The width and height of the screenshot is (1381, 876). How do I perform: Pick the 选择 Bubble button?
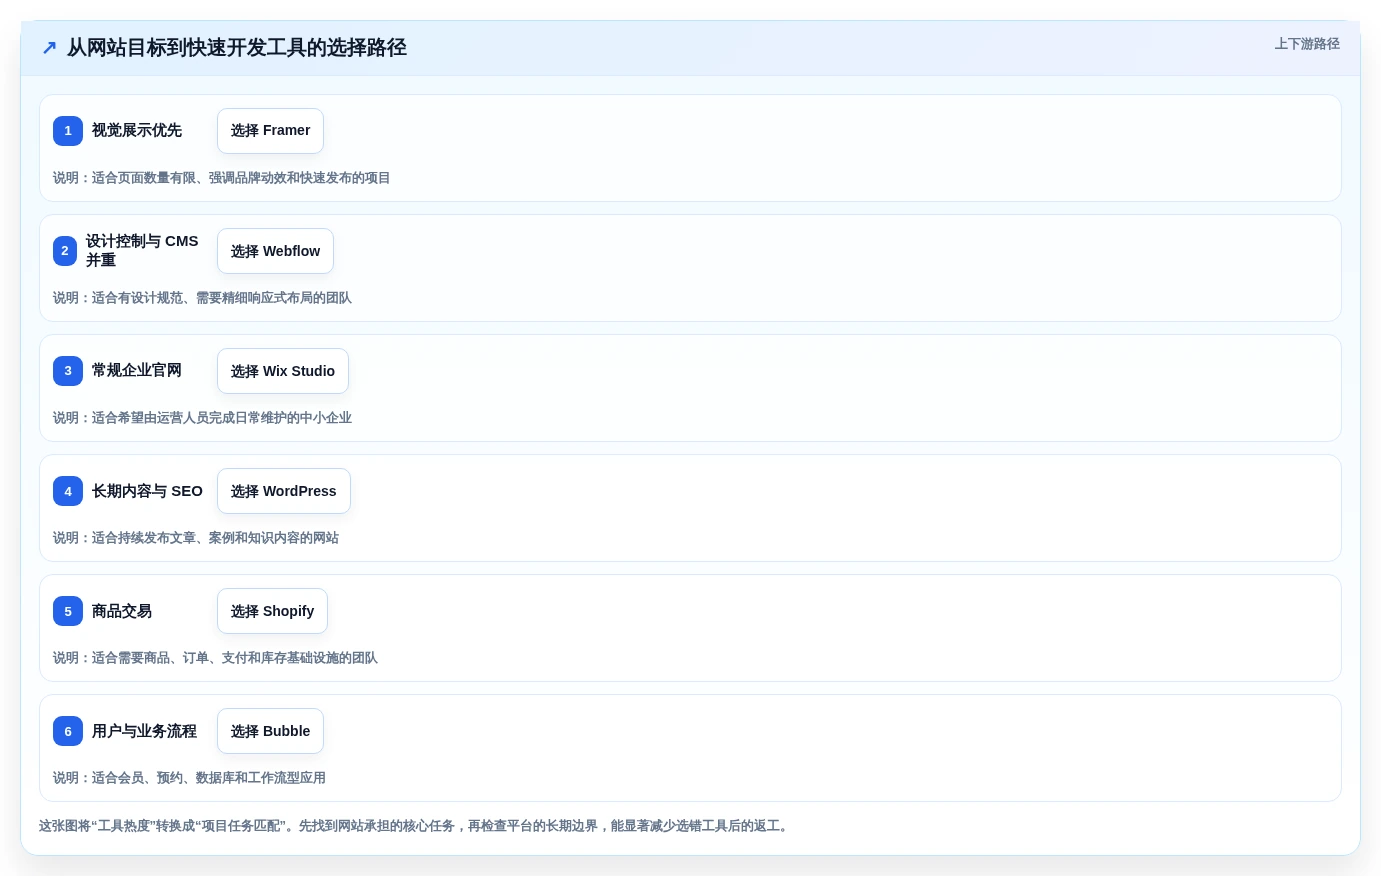(x=270, y=731)
